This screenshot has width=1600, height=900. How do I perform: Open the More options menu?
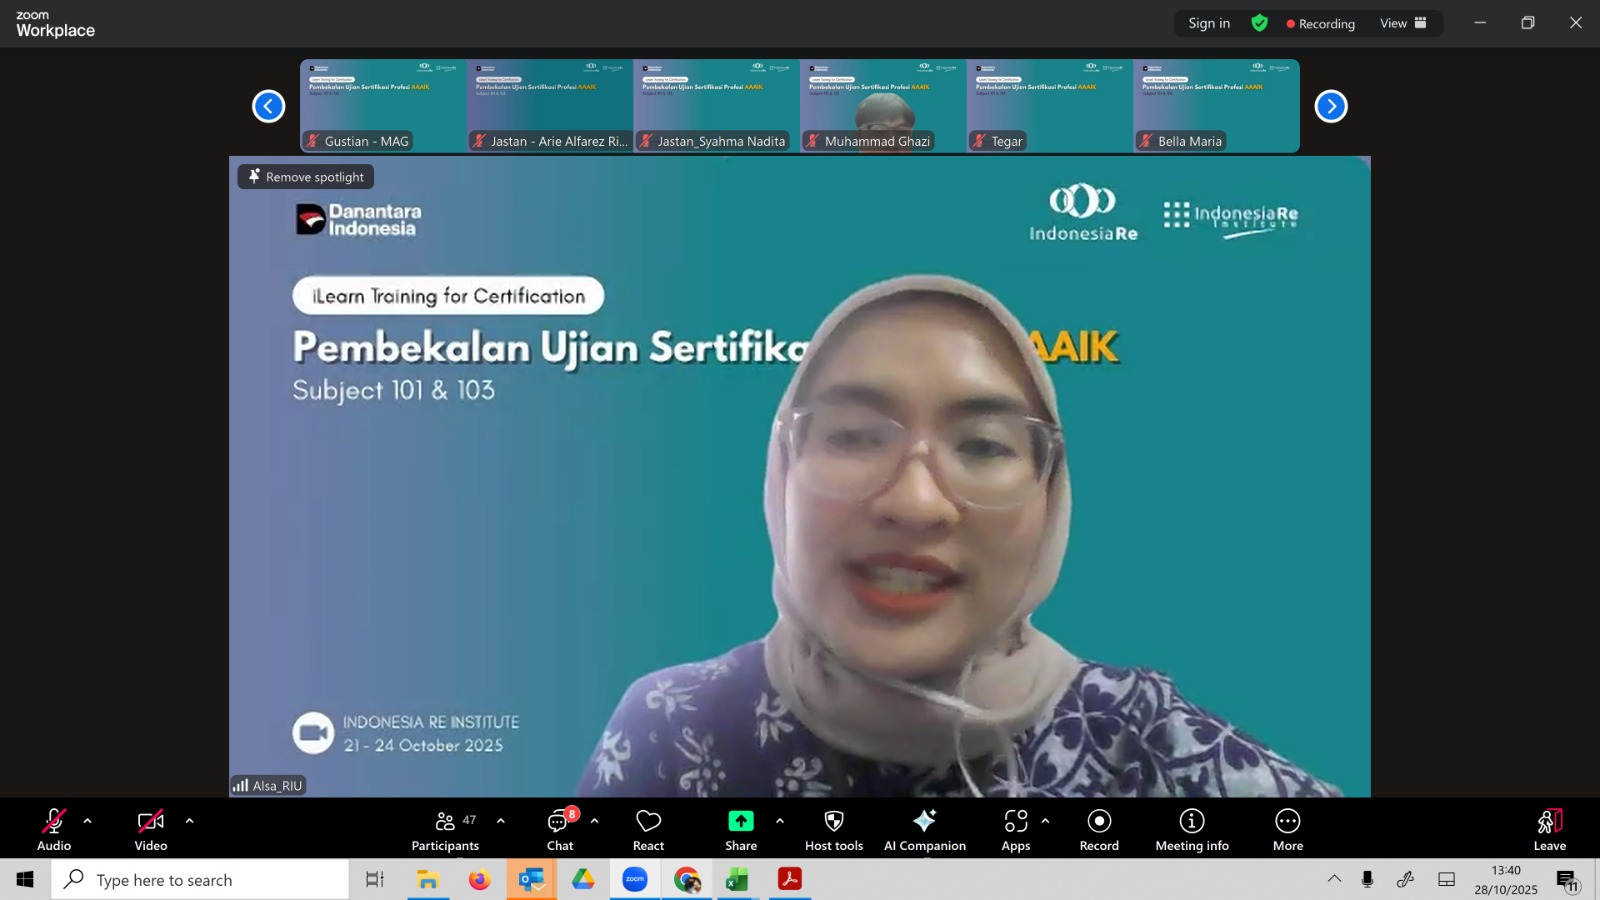click(x=1287, y=830)
